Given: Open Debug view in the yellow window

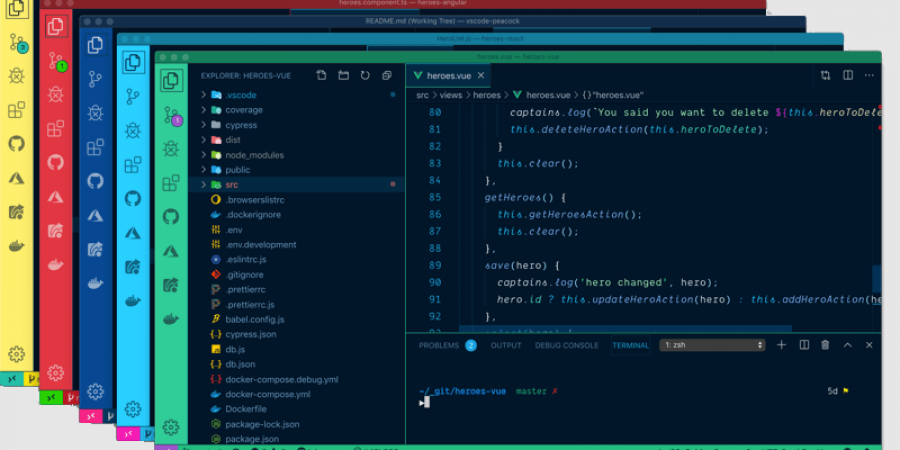Looking at the screenshot, I should tap(17, 76).
